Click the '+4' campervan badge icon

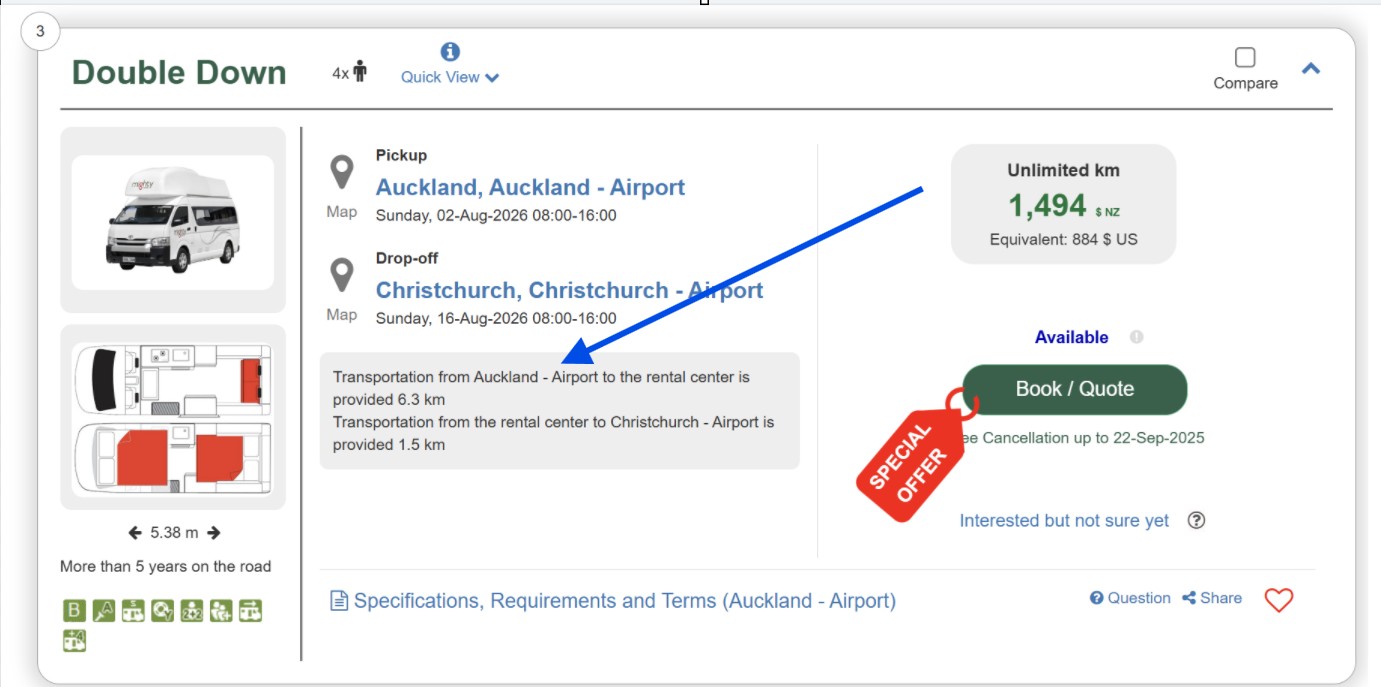click(74, 642)
